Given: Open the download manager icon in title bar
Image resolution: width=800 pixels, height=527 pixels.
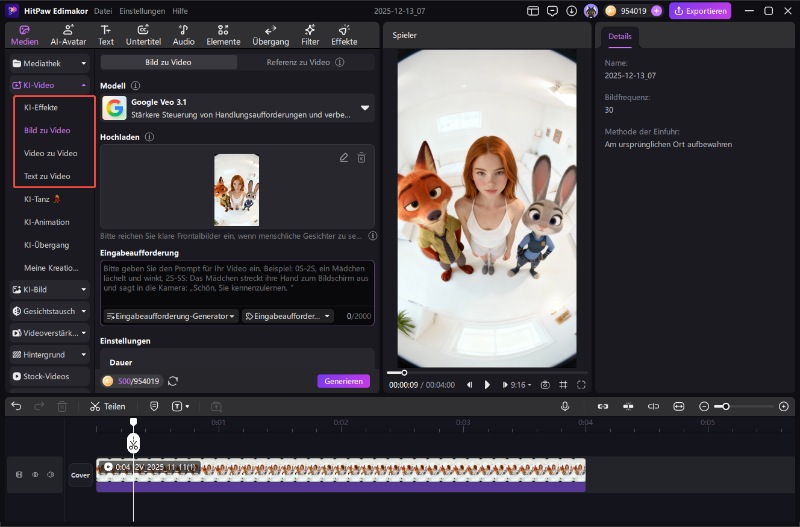Looking at the screenshot, I should click(x=571, y=11).
